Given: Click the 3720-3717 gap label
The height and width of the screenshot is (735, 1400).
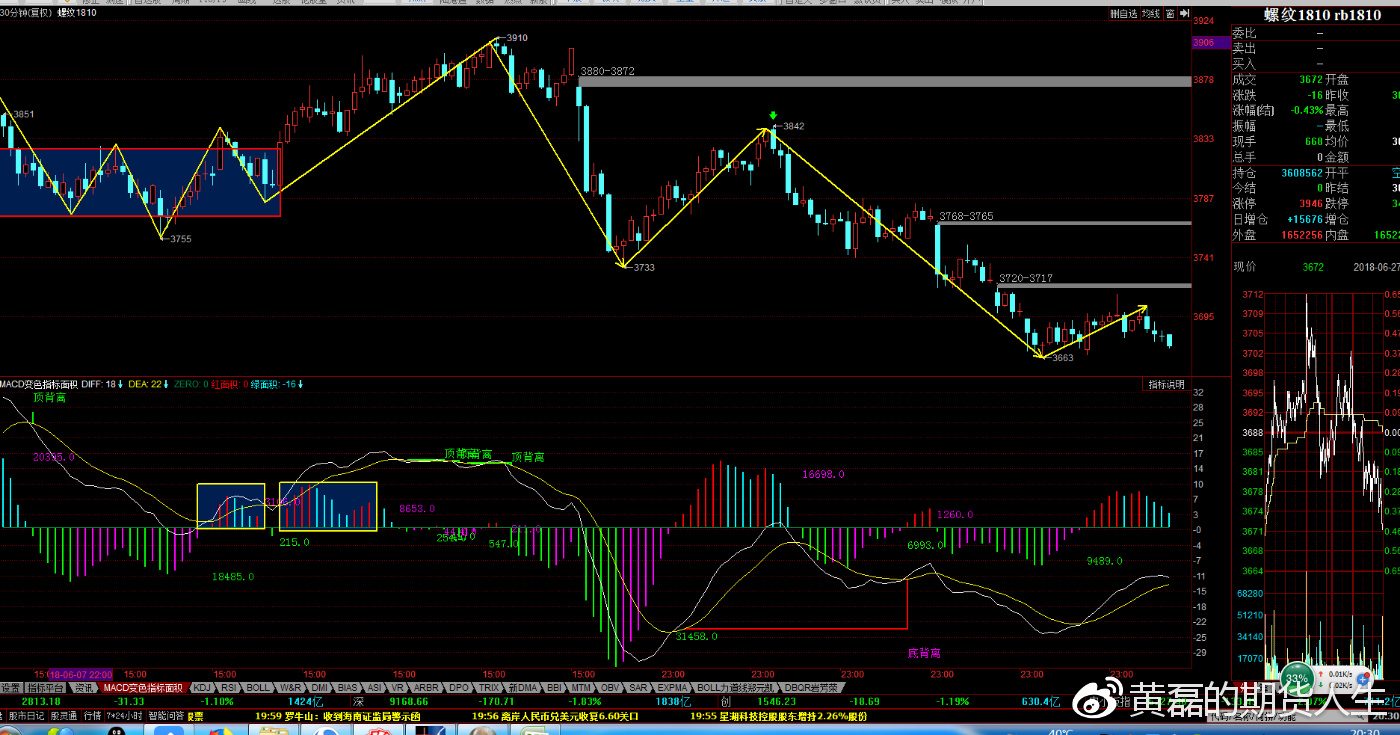Looking at the screenshot, I should tap(1025, 278).
